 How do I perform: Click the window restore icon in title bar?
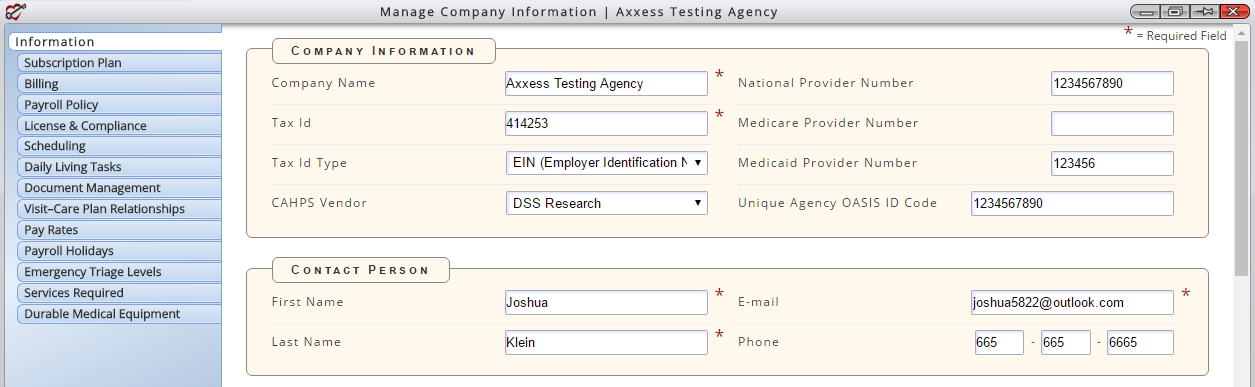tap(1175, 11)
